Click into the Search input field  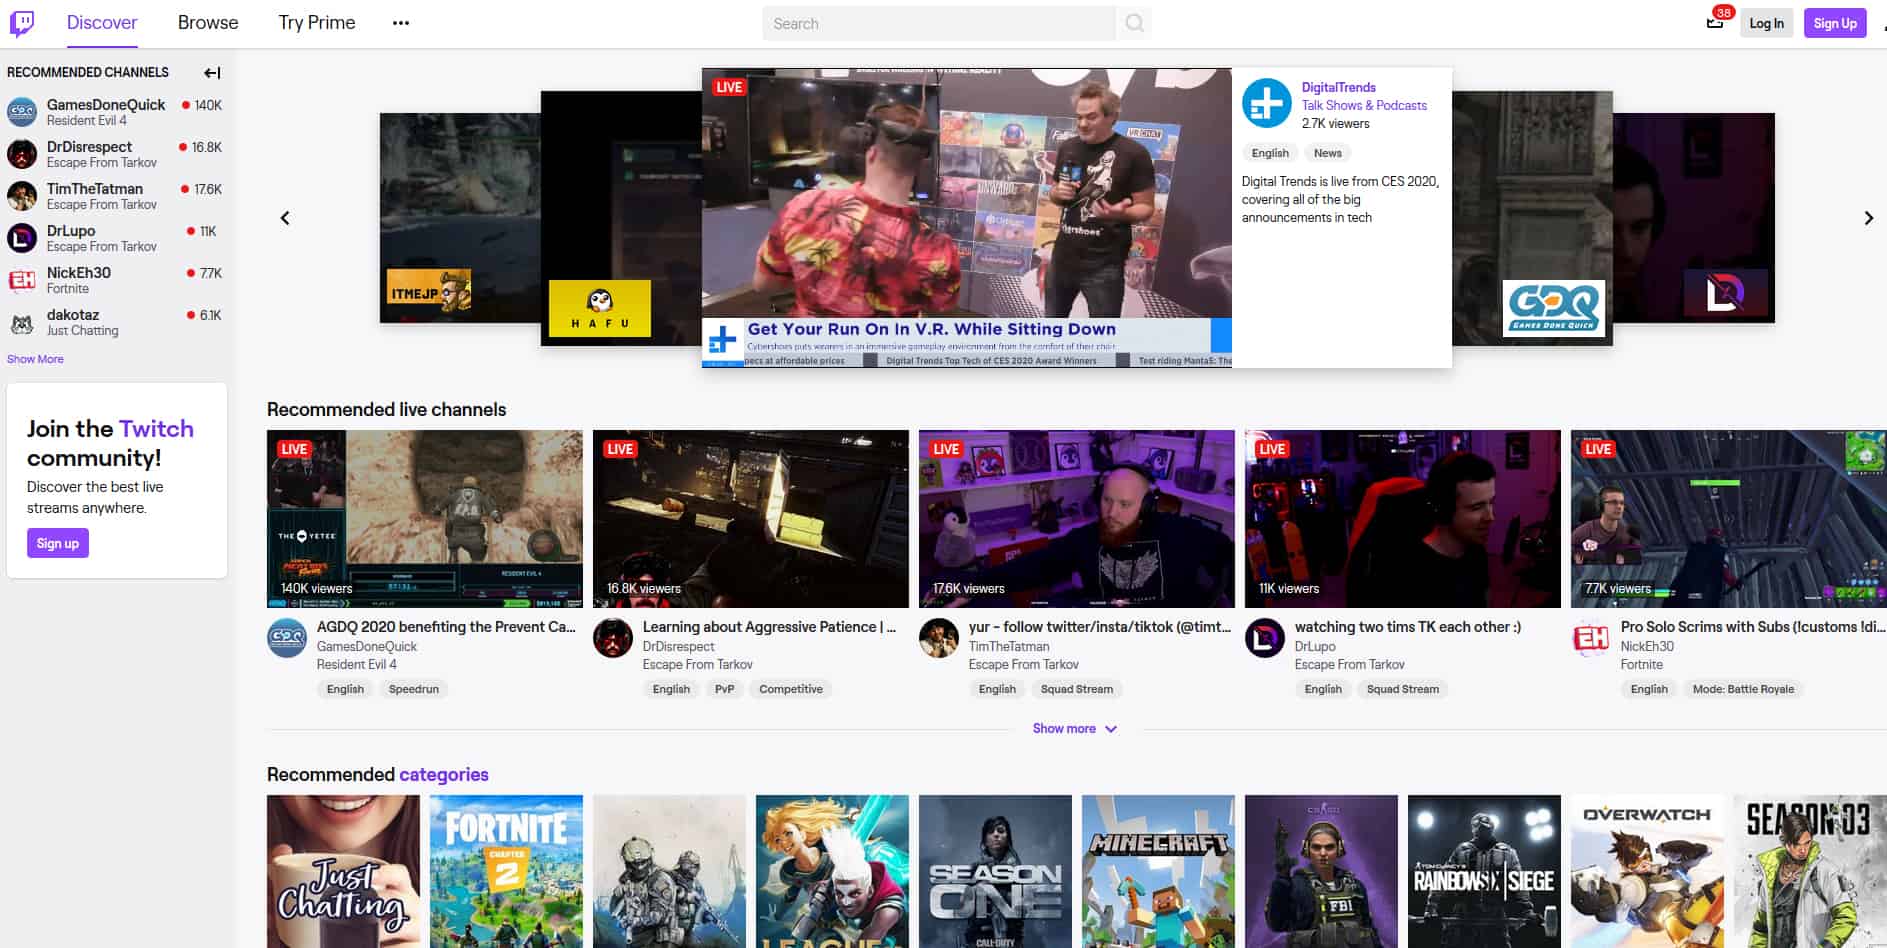tap(938, 23)
